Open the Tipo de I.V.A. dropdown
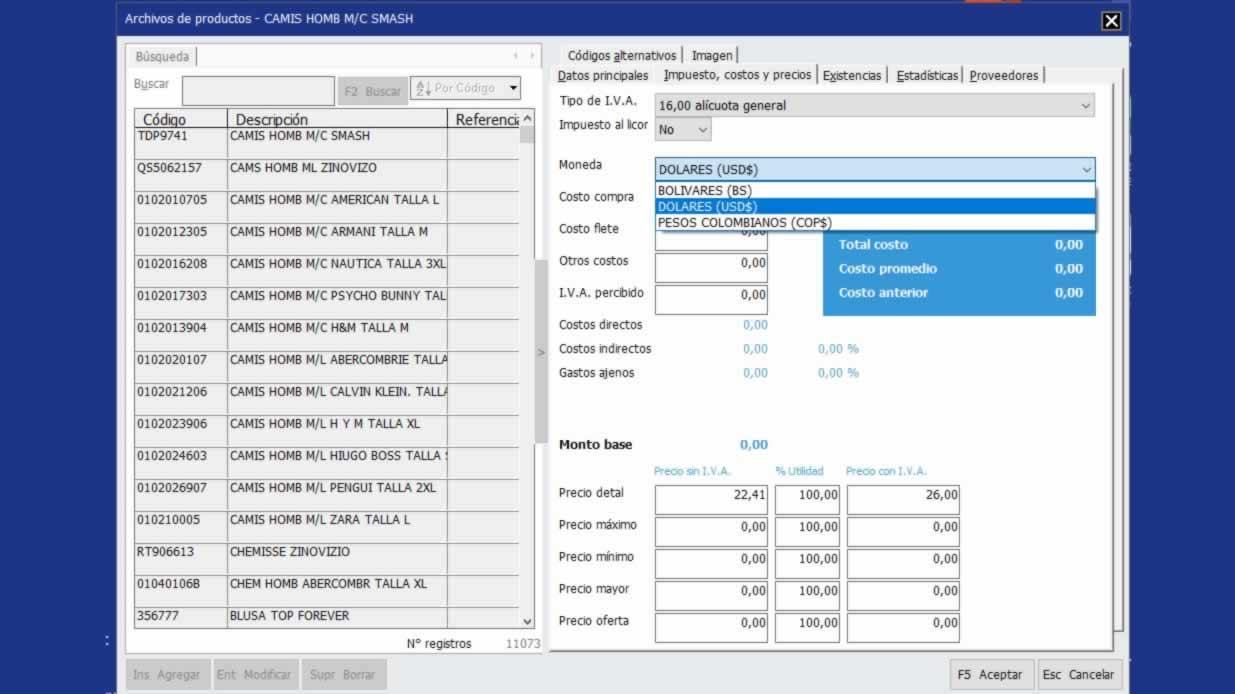This screenshot has height=694, width=1235. [874, 105]
